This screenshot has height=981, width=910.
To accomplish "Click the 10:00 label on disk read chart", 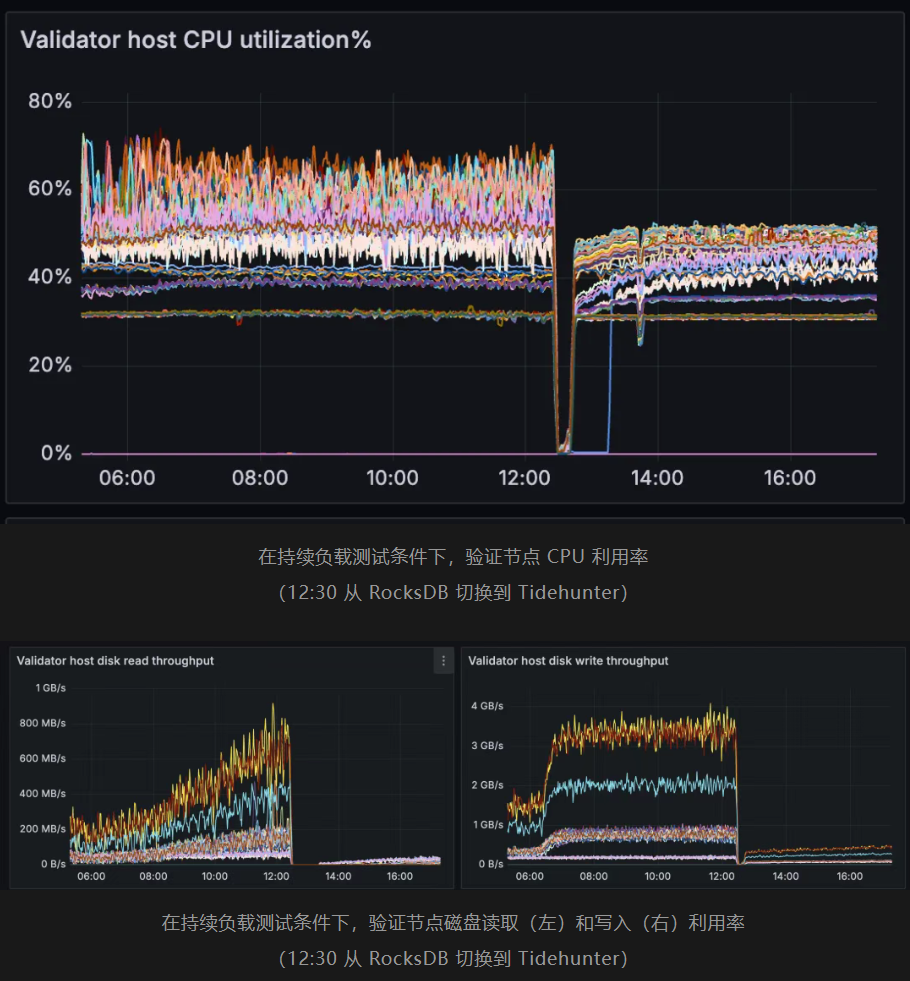I will pyautogui.click(x=215, y=876).
